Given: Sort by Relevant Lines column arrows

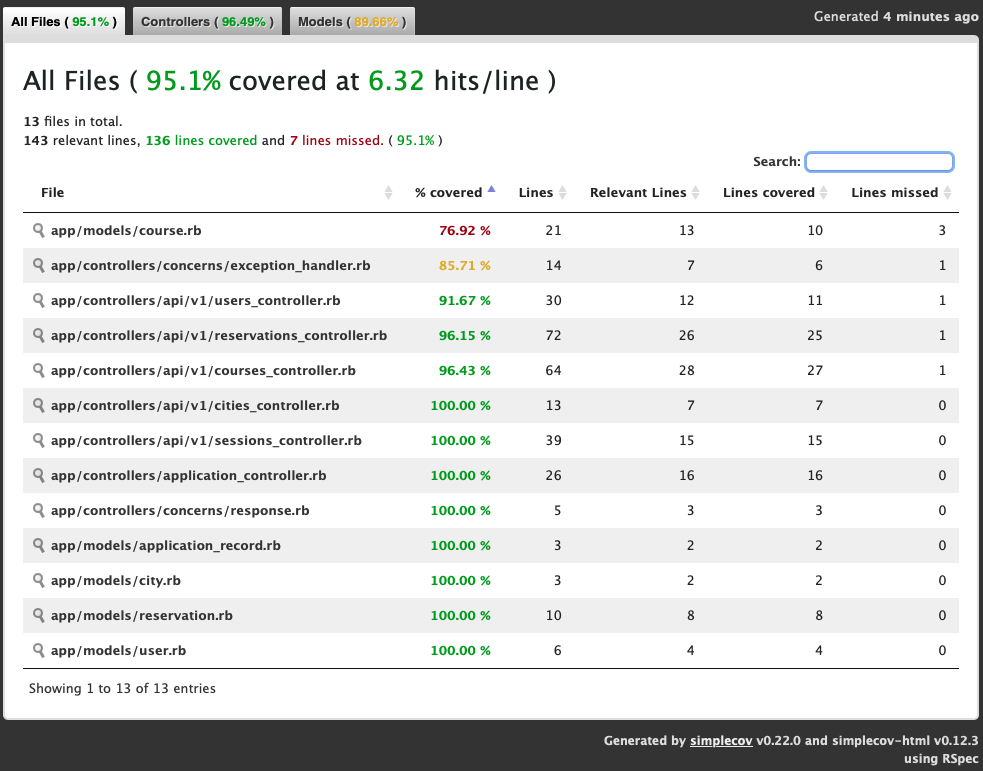Looking at the screenshot, I should tap(695, 192).
